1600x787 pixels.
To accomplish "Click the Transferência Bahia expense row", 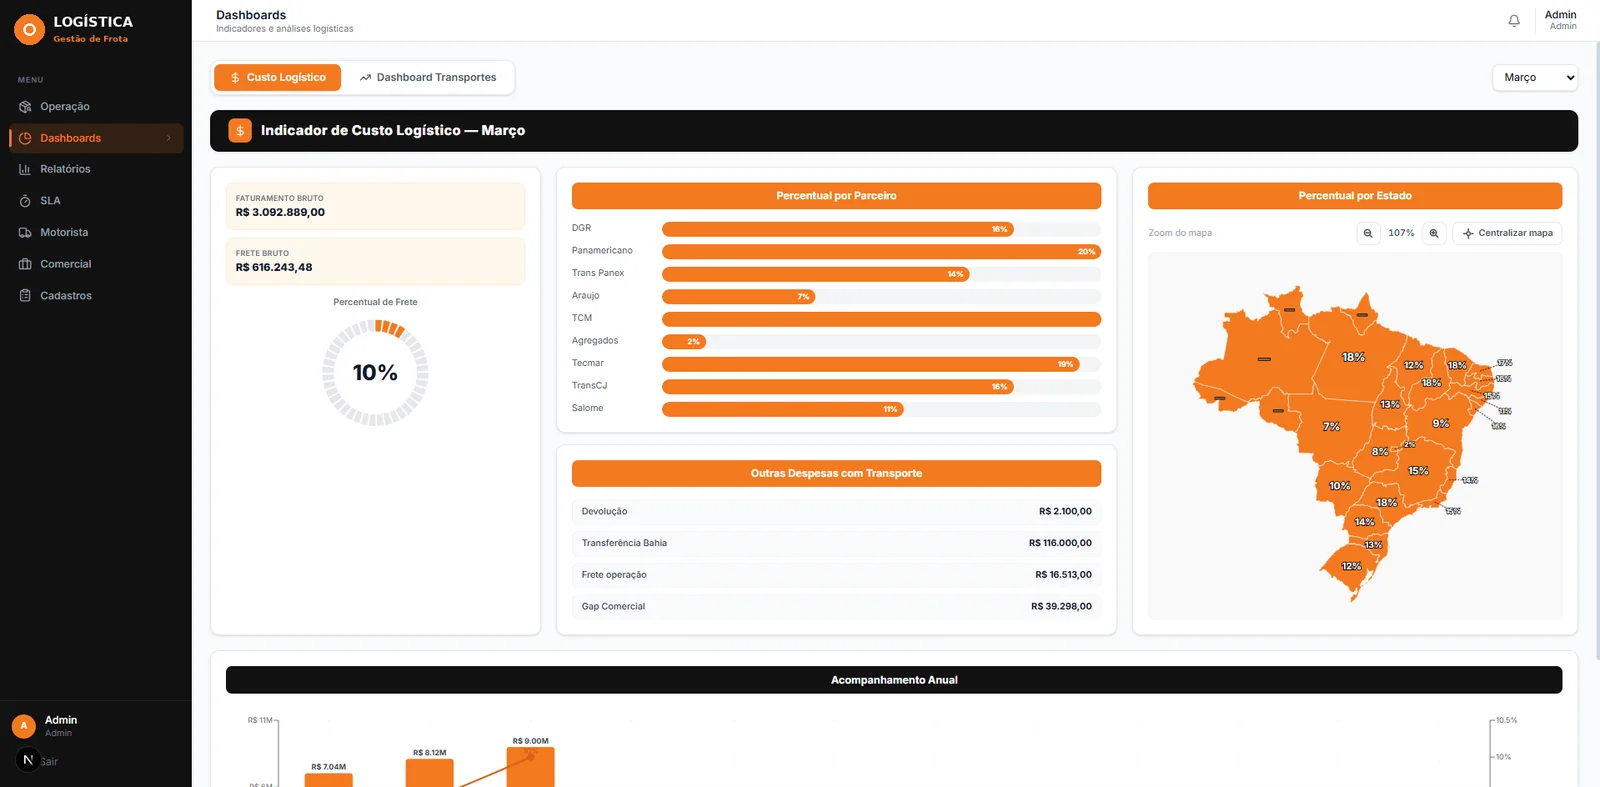I will 836,543.
